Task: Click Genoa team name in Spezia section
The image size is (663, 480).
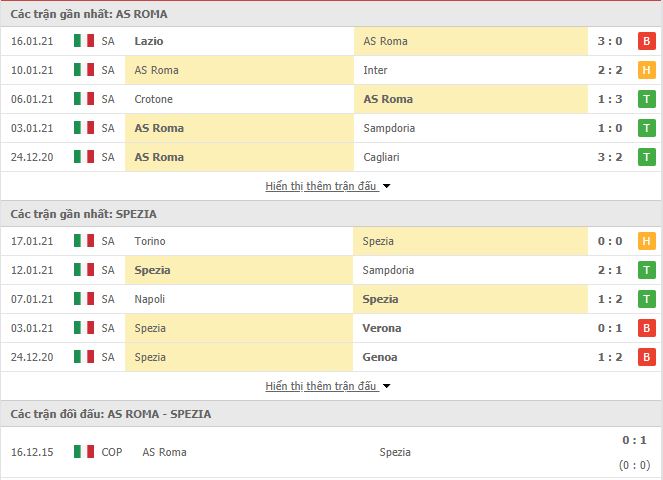Action: click(x=380, y=357)
